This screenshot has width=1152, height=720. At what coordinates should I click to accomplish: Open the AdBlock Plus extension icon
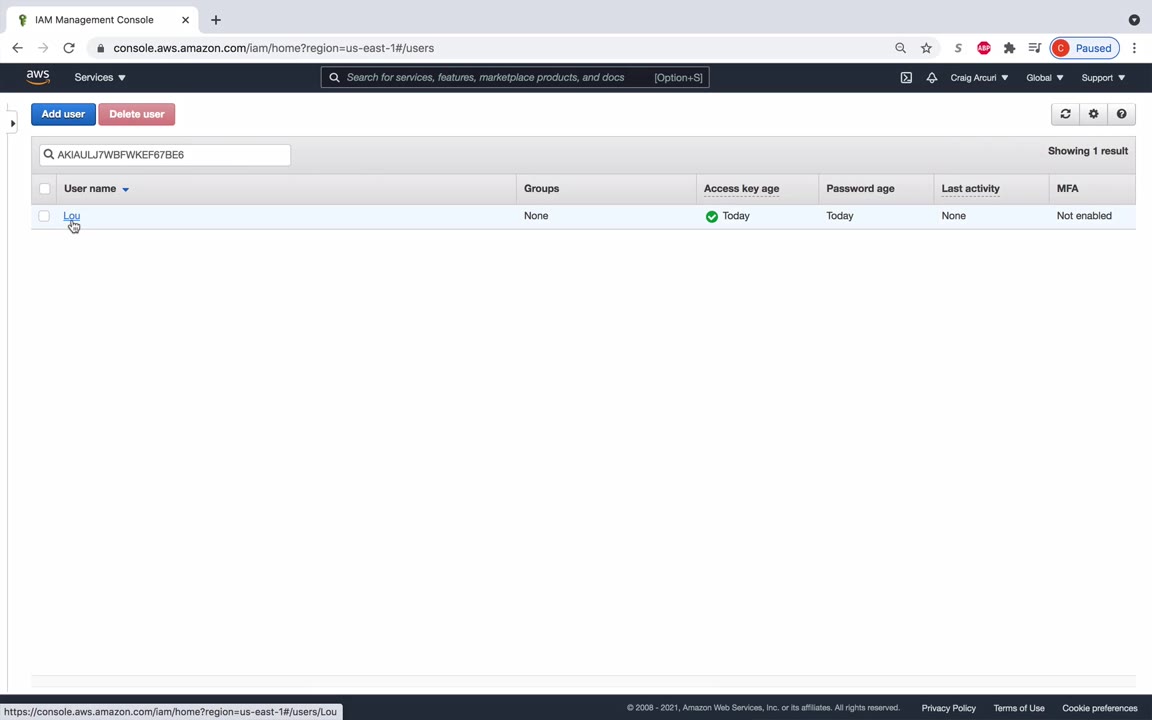tap(984, 48)
